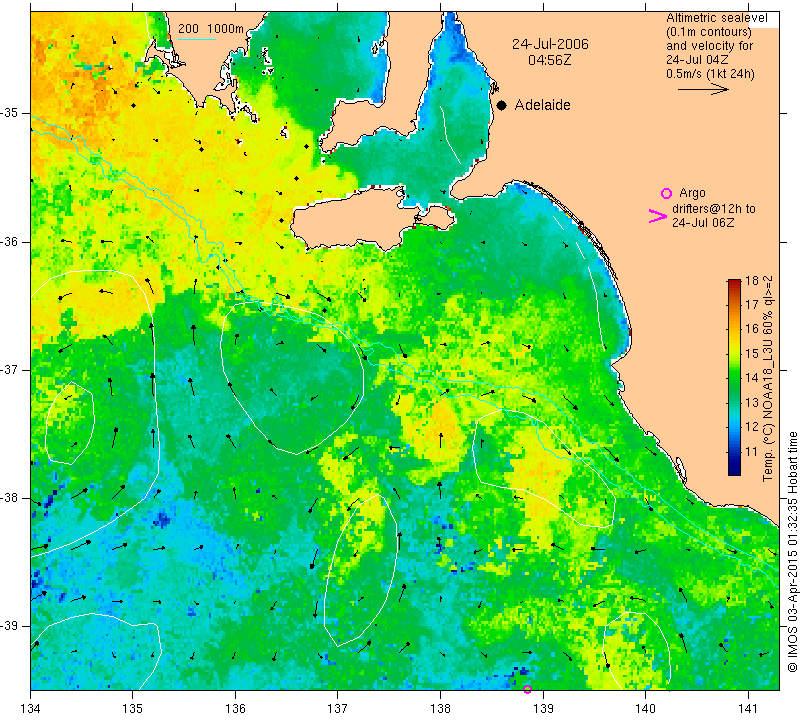Click latitude axis label -38
Image resolution: width=800 pixels, height=720 pixels.
click(9, 498)
